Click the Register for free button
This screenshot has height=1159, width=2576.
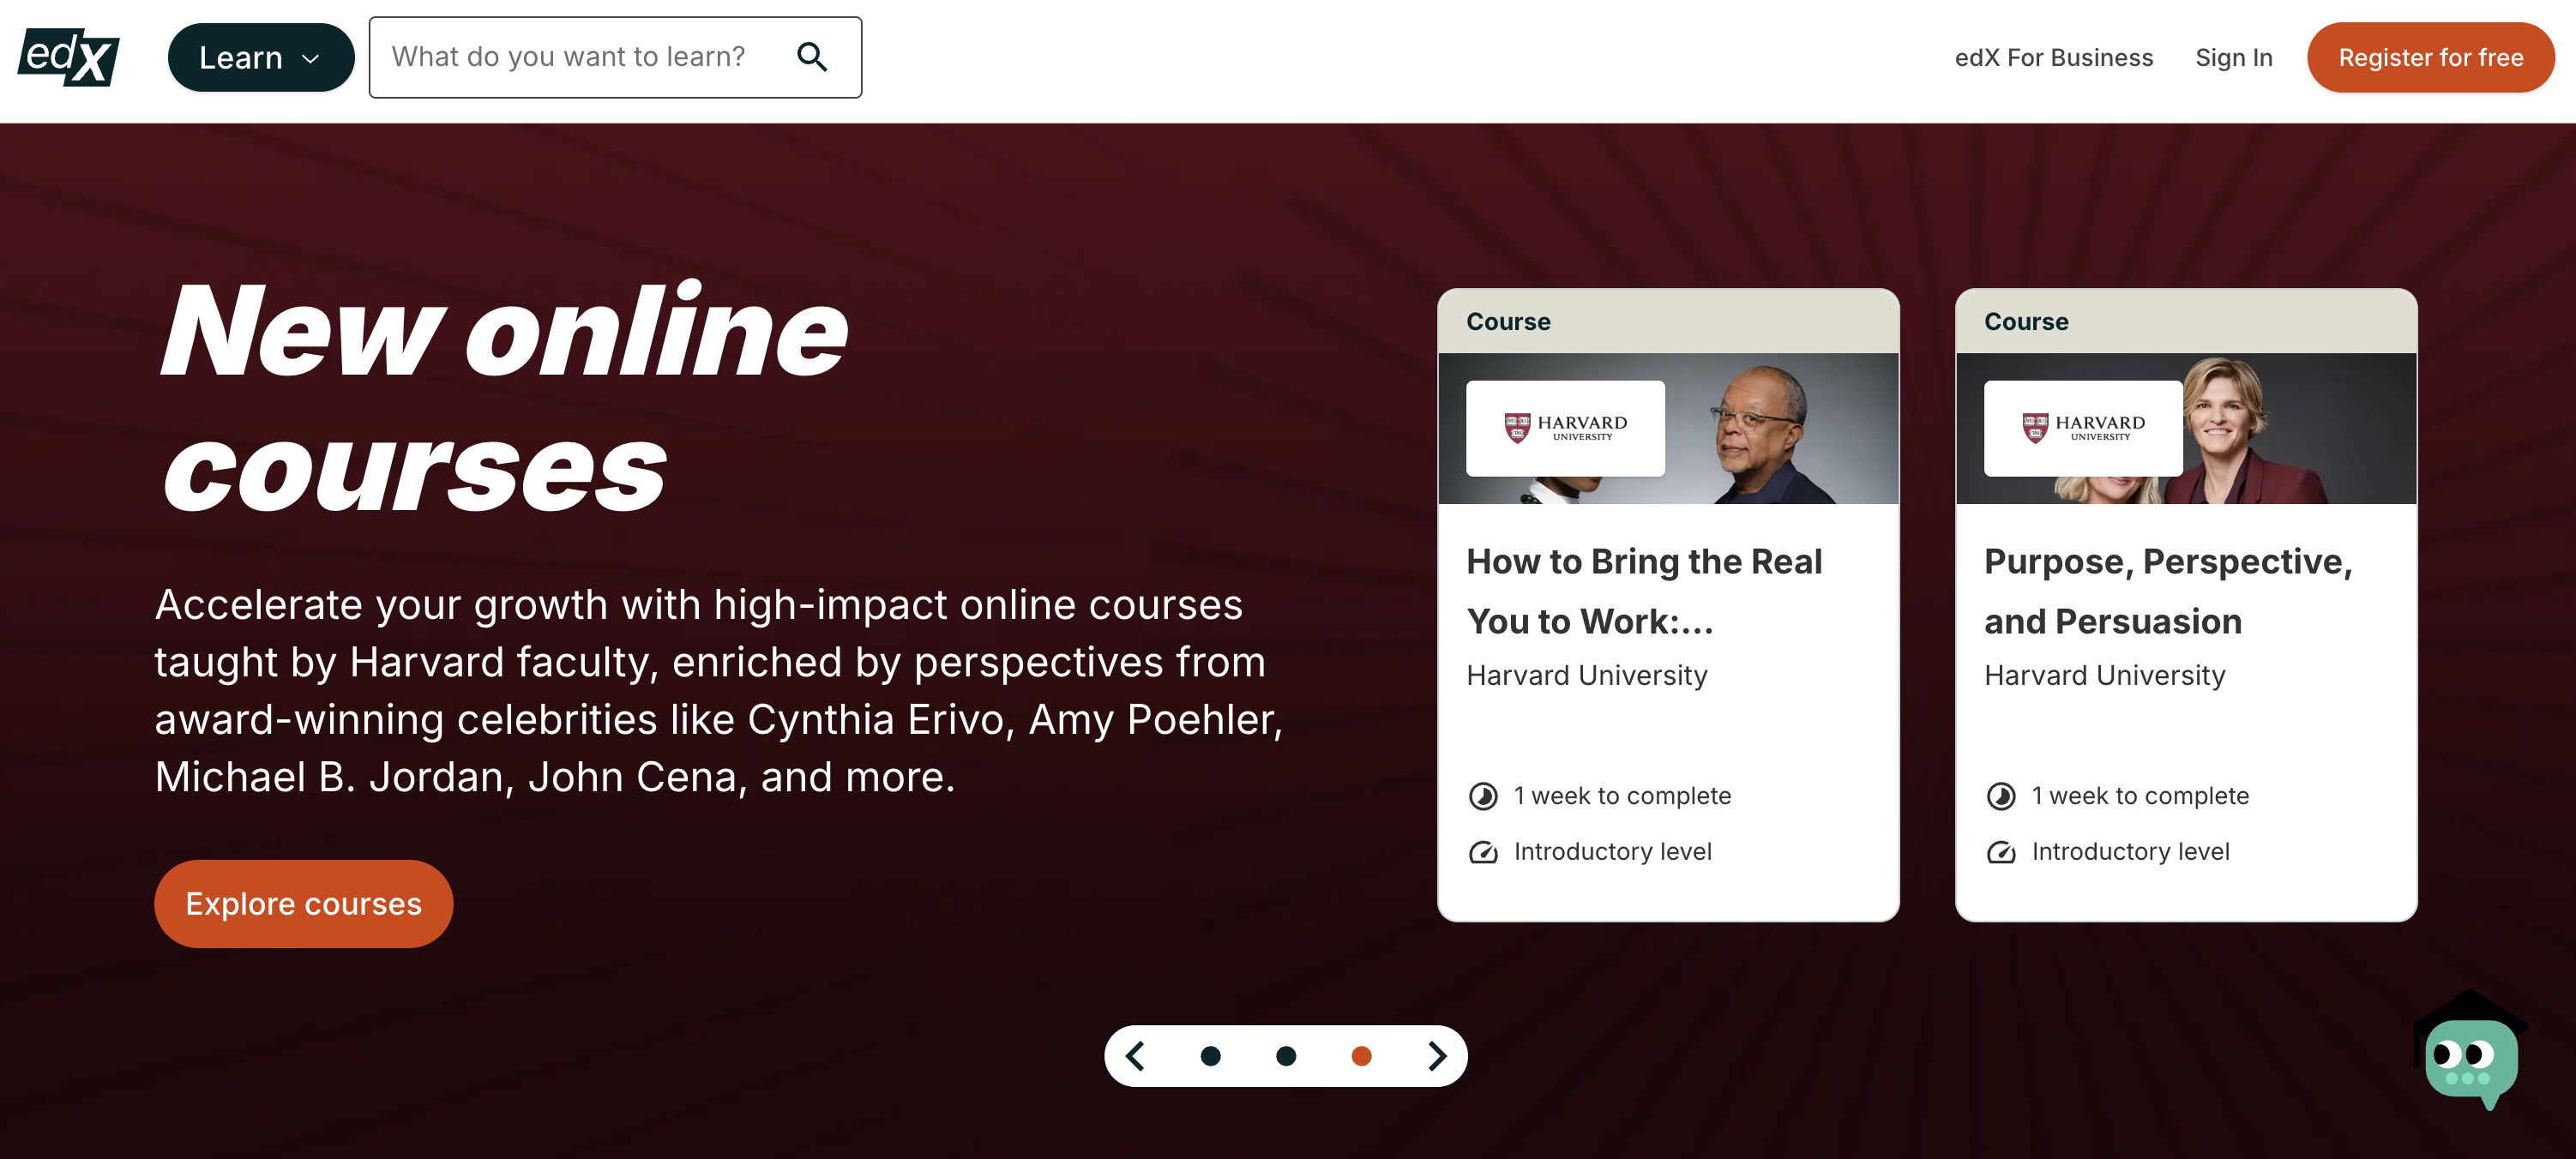click(x=2431, y=58)
